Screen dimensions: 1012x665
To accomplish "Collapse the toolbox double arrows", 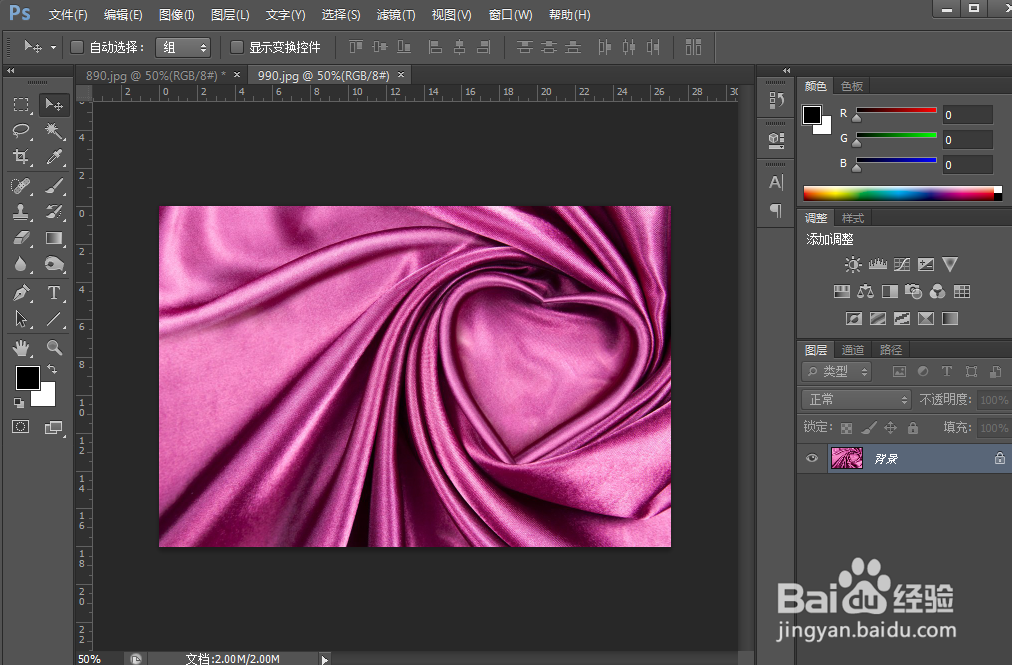I will (10, 70).
